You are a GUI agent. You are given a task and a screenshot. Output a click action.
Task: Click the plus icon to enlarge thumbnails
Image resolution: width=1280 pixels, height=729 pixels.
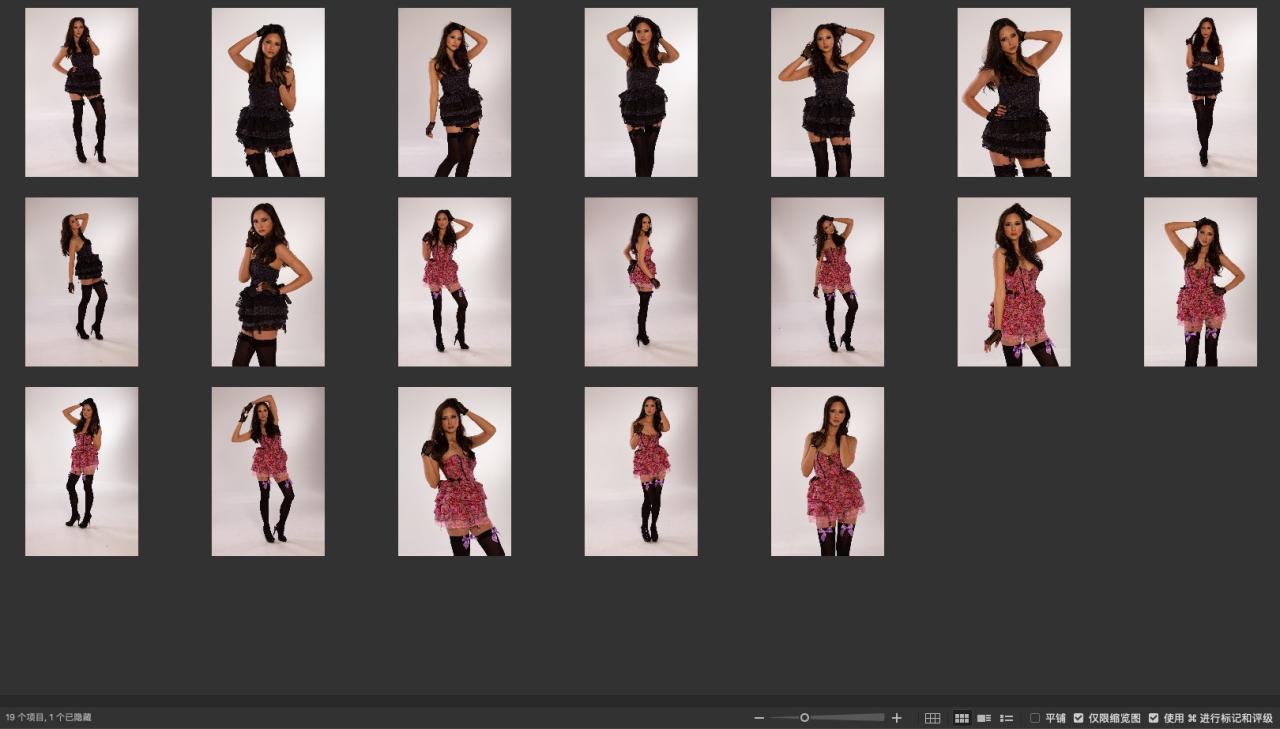coord(897,718)
